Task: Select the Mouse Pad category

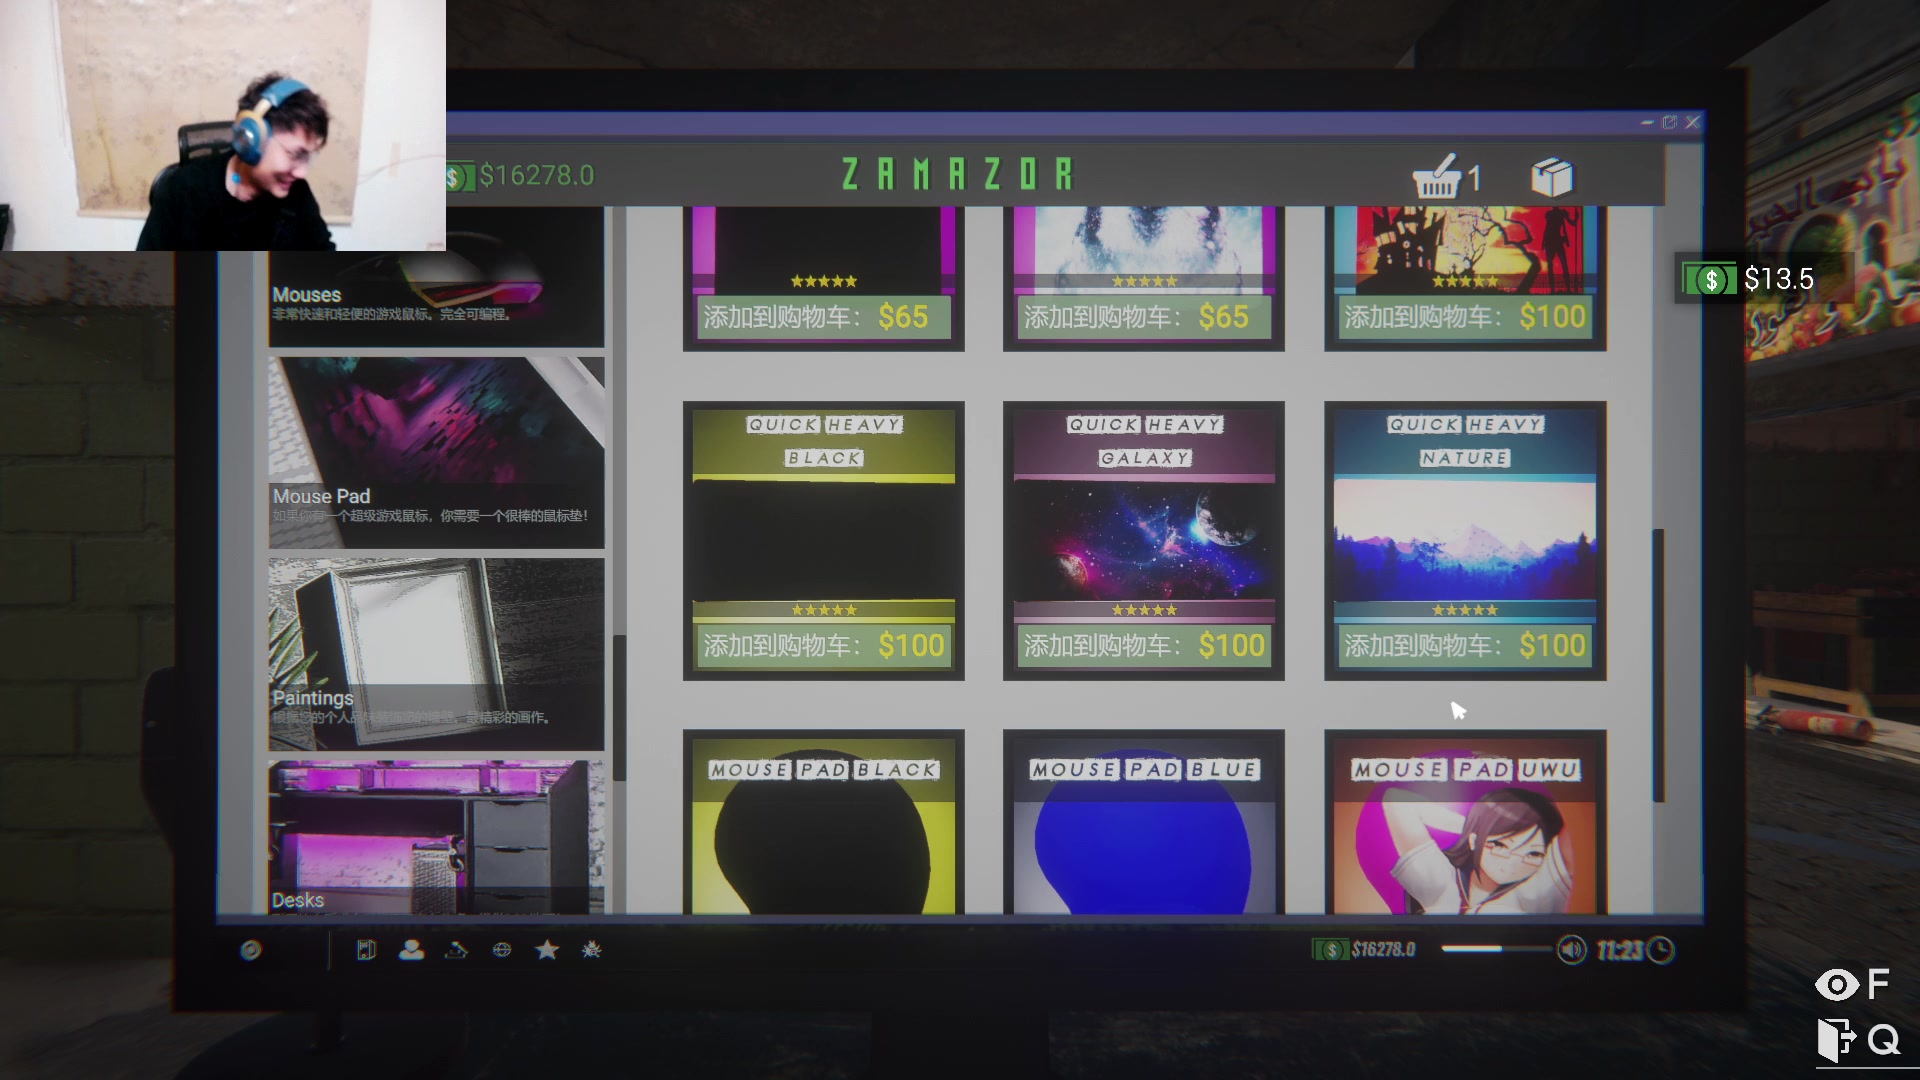Action: pos(436,452)
